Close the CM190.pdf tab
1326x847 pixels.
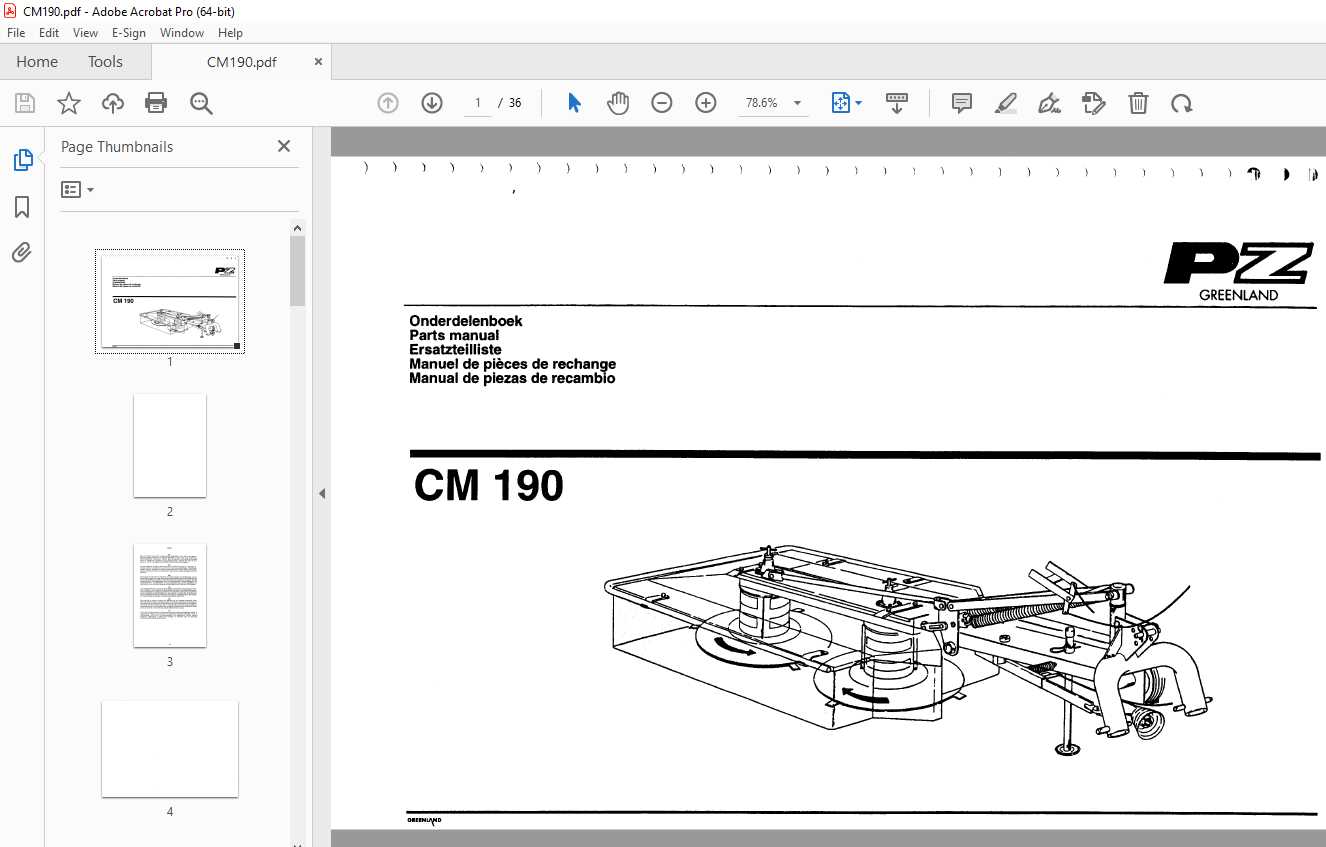(x=319, y=61)
